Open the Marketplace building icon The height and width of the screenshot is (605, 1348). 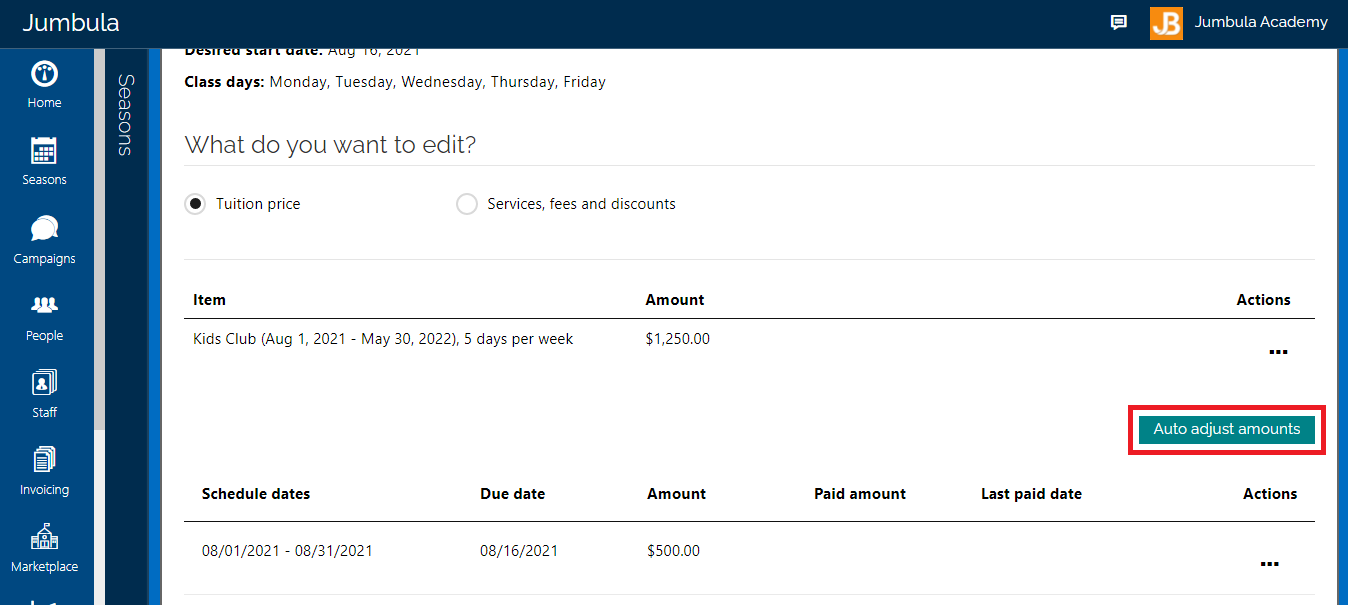(44, 537)
